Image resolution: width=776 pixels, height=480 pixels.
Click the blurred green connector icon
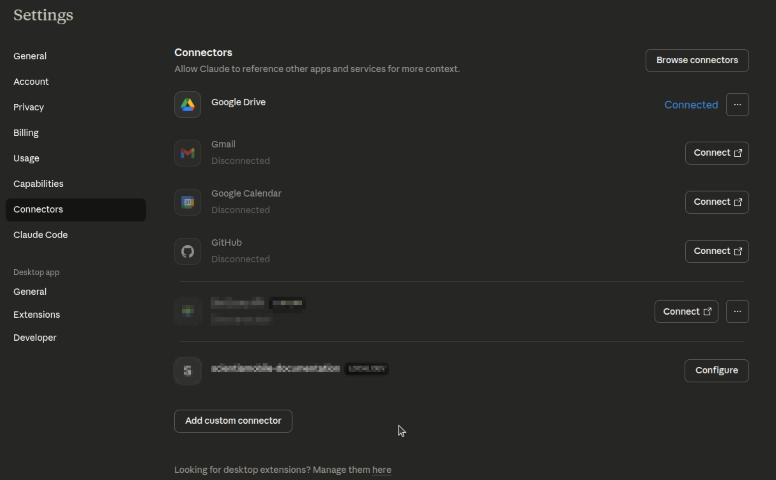coord(188,311)
